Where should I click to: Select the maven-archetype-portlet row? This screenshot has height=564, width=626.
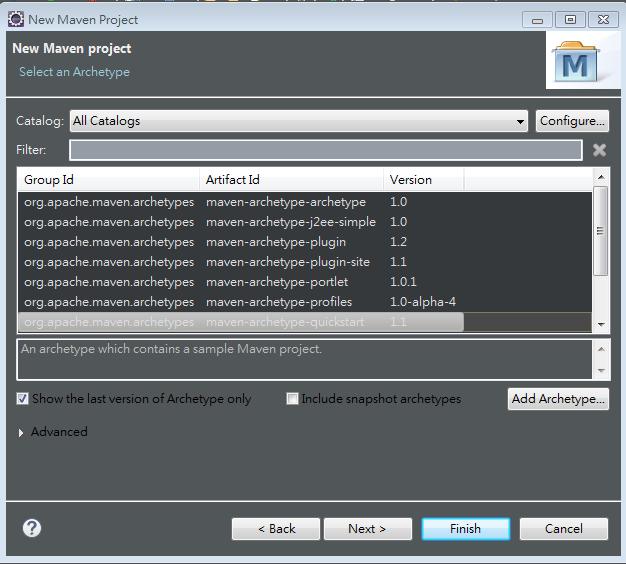(305, 282)
